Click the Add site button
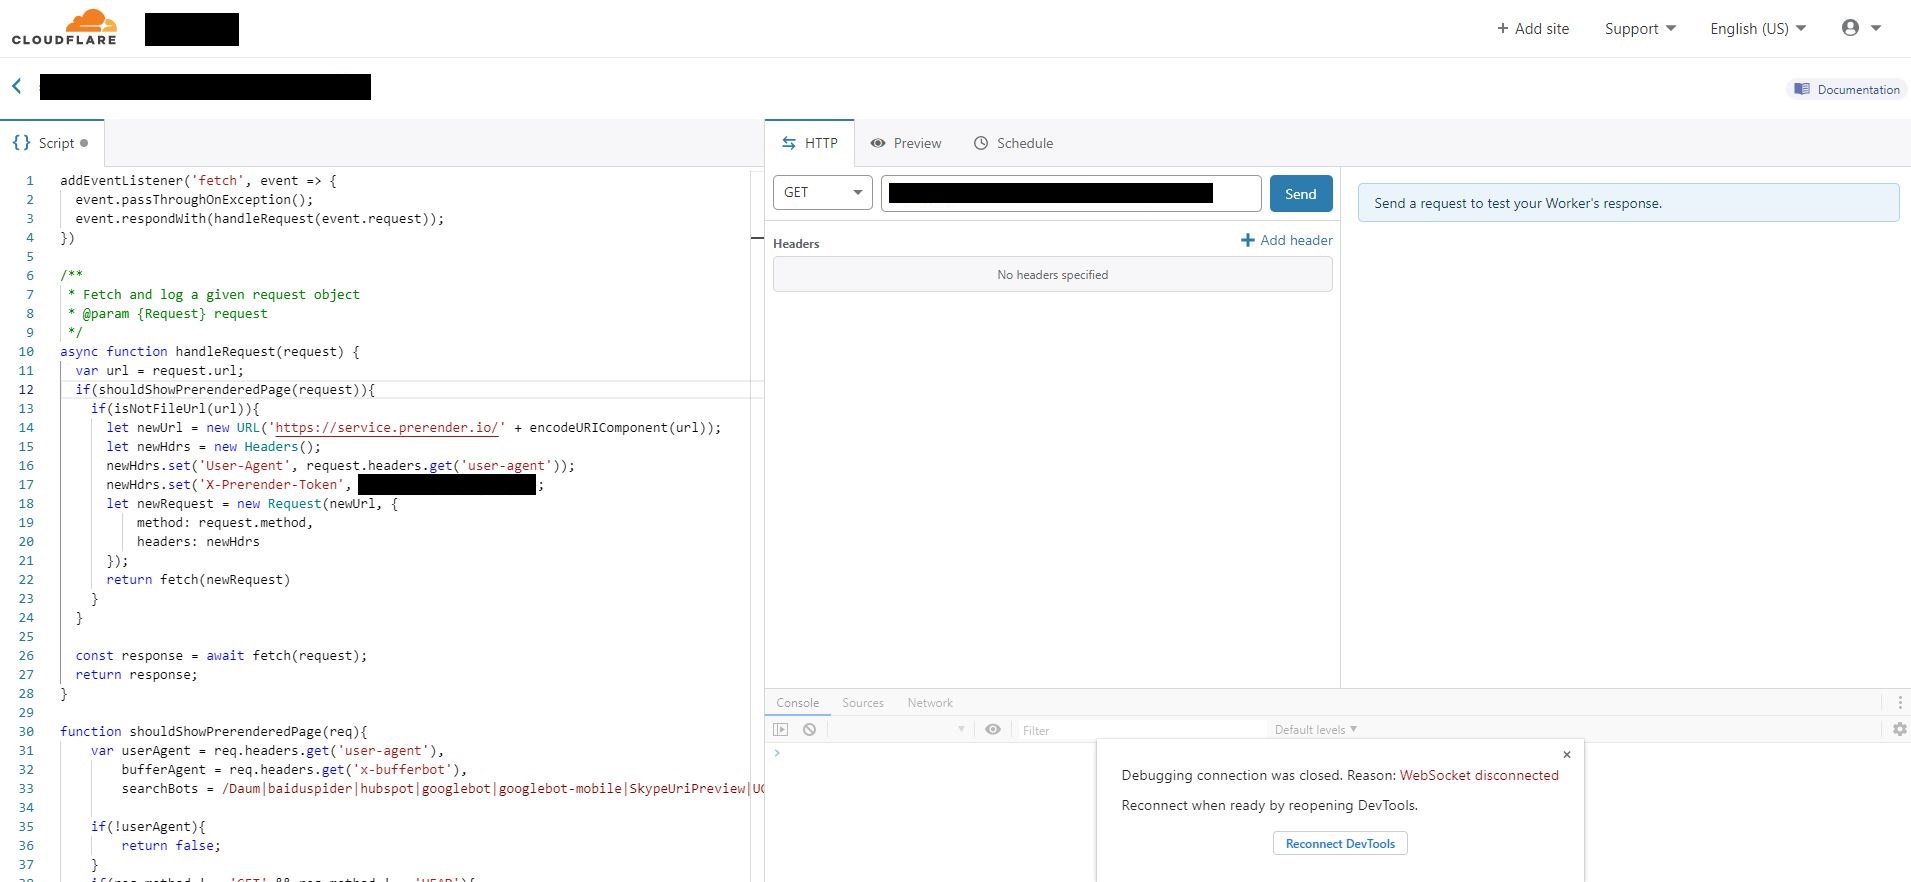The height and width of the screenshot is (882, 1911). (x=1533, y=29)
